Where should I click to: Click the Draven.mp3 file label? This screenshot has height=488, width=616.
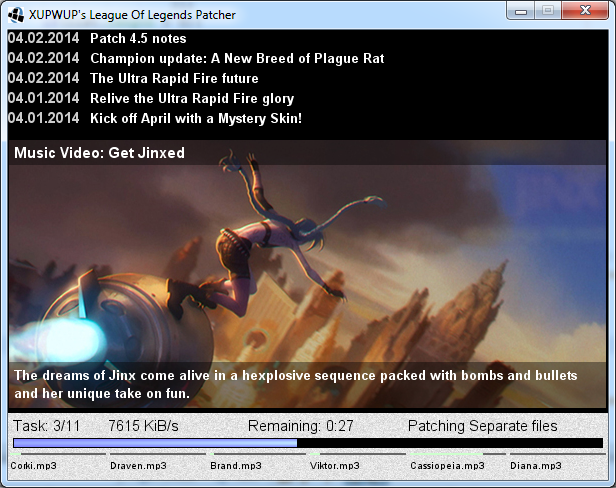tap(138, 466)
